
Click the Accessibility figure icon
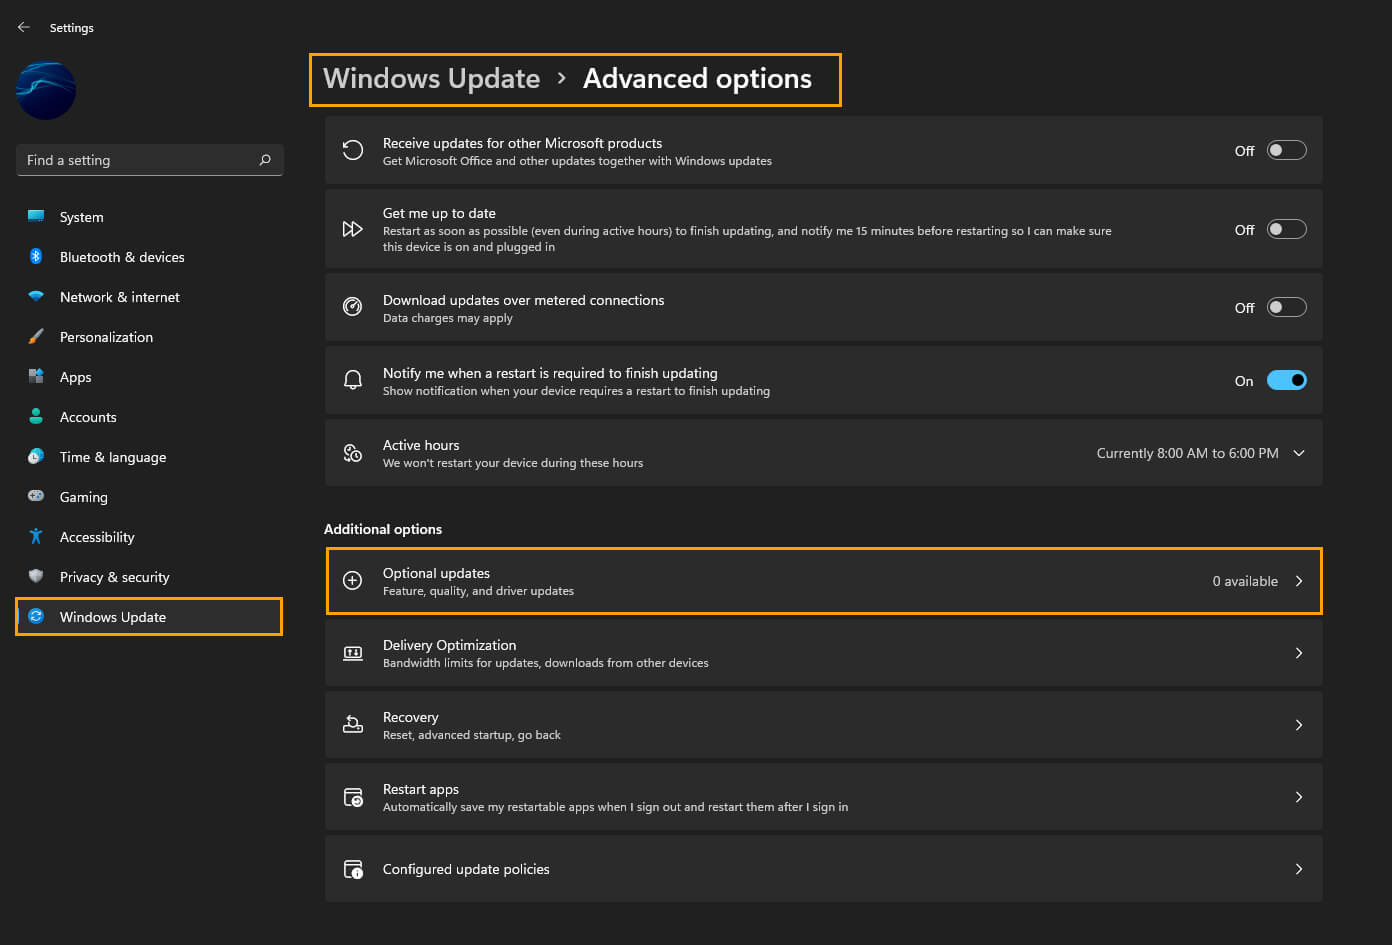tap(36, 536)
